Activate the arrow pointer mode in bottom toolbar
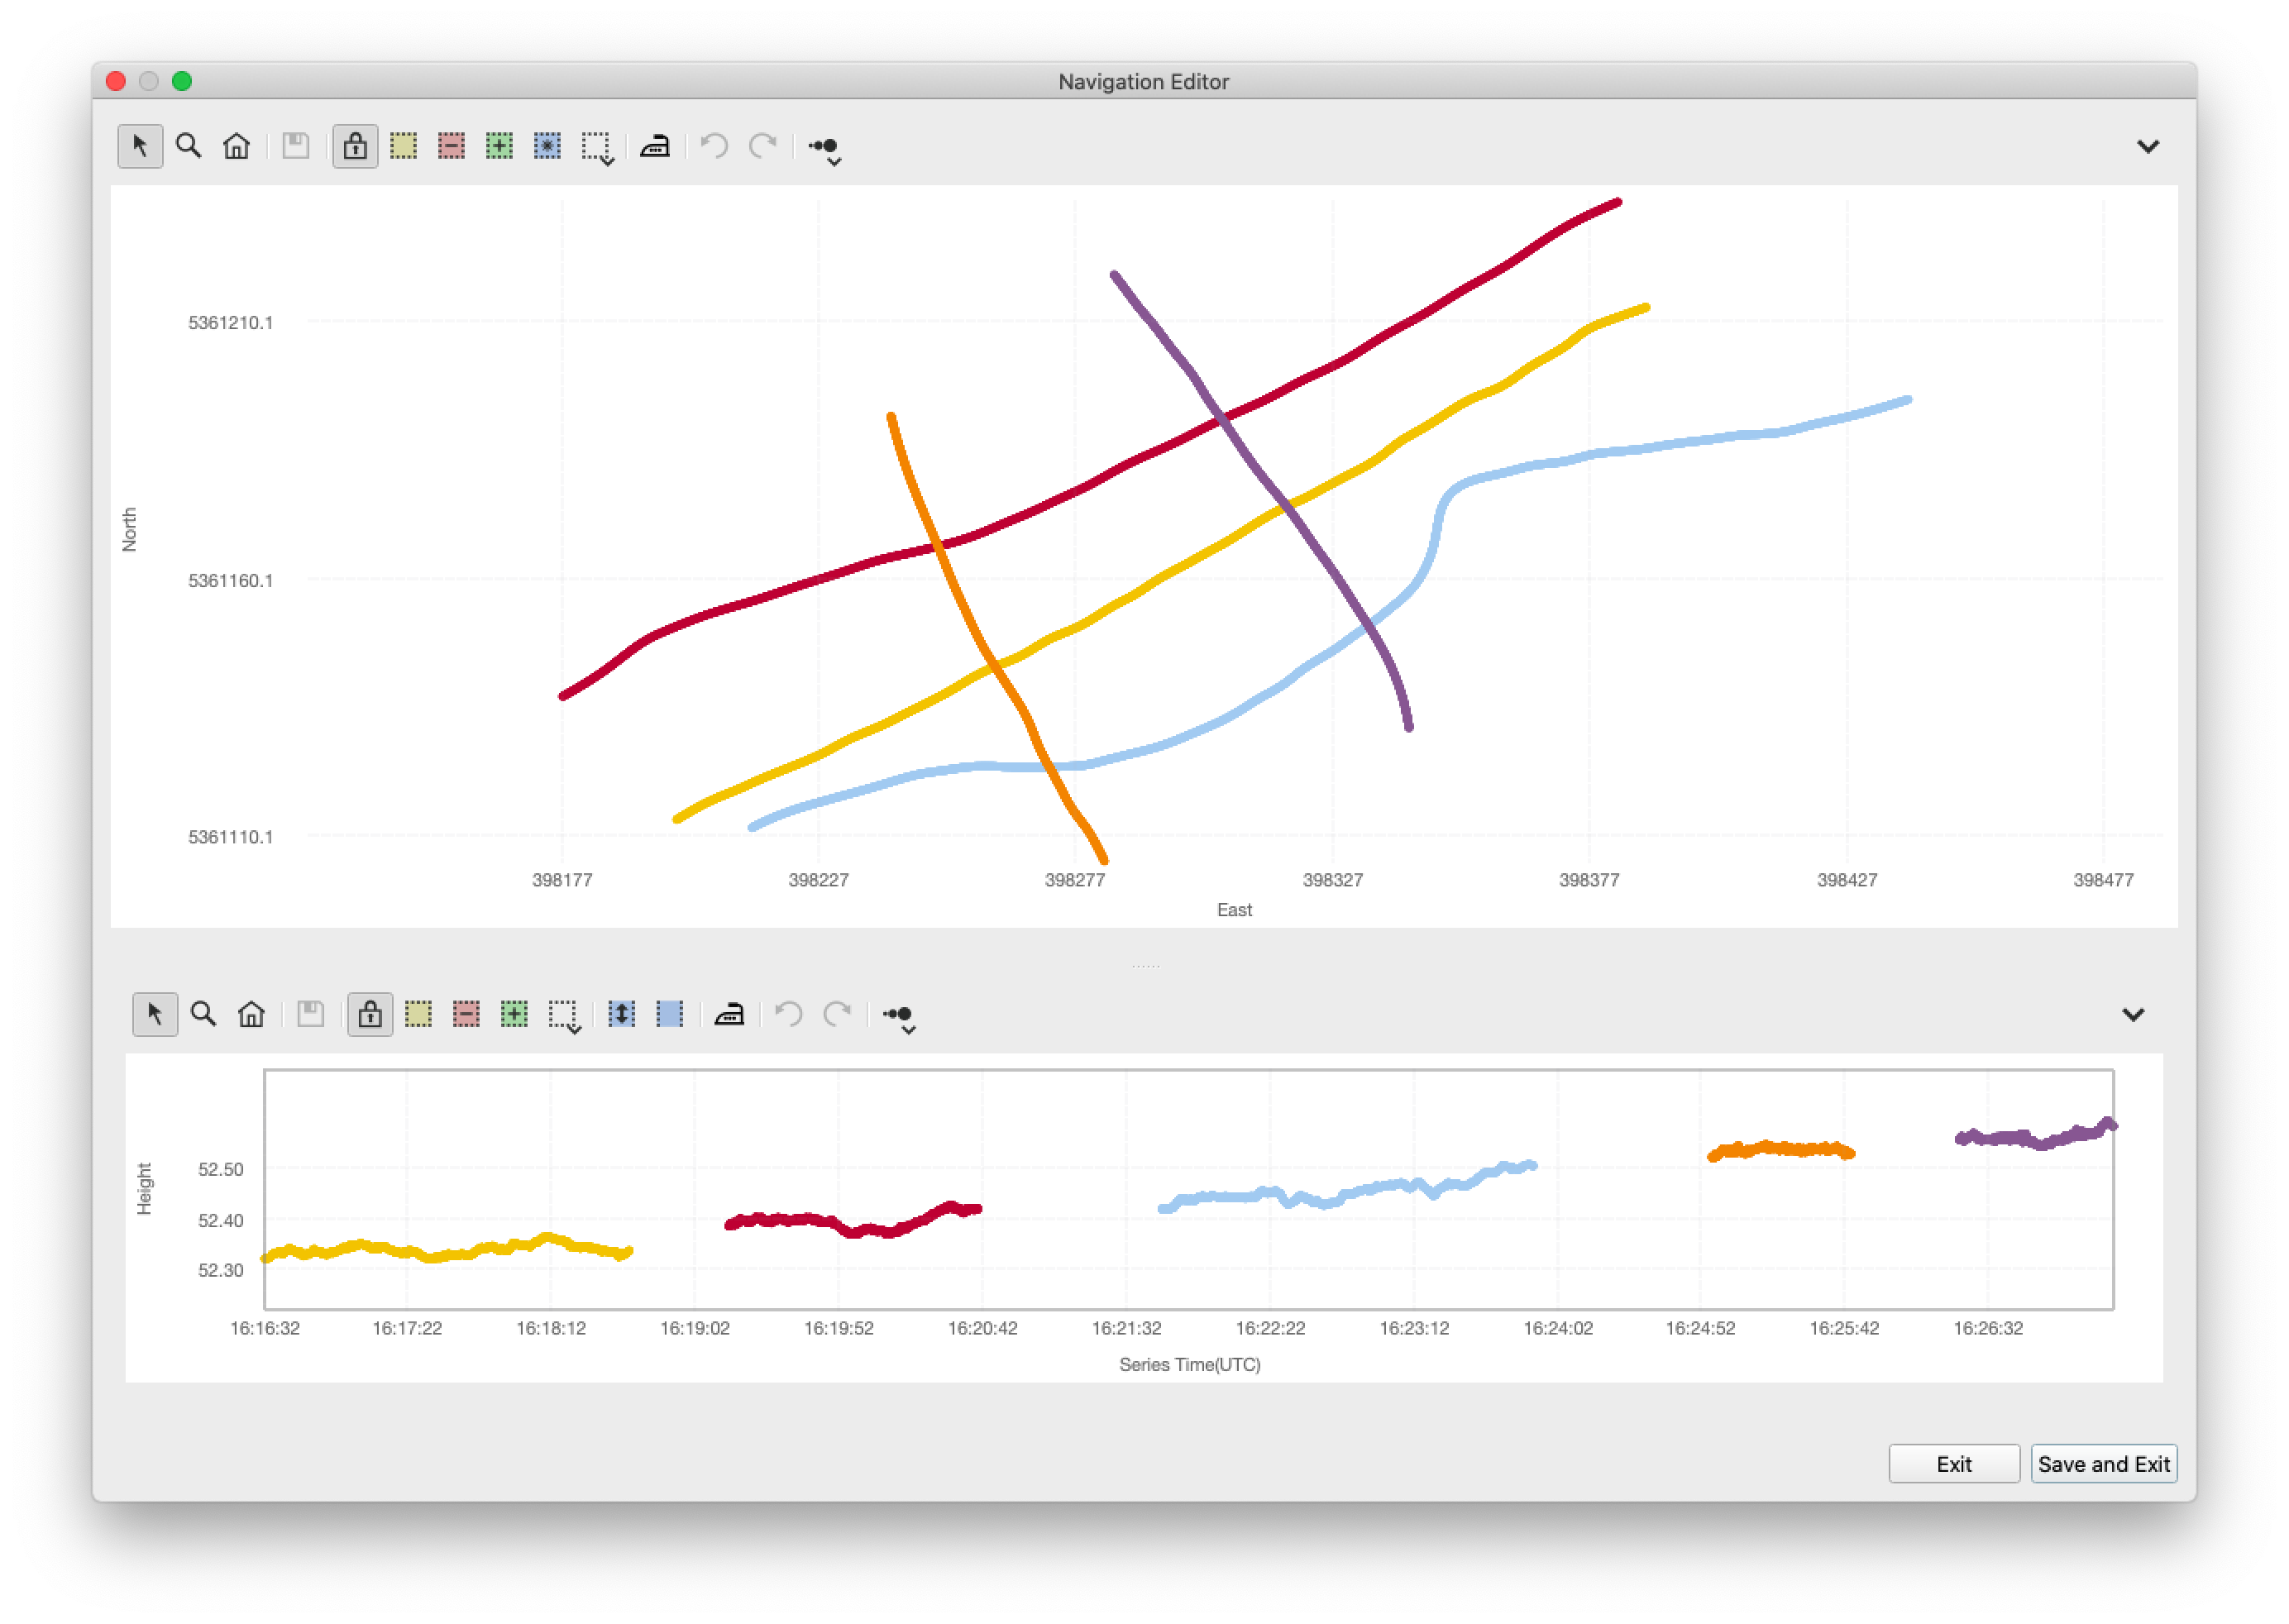This screenshot has width=2289, height=1624. pyautogui.click(x=155, y=1014)
